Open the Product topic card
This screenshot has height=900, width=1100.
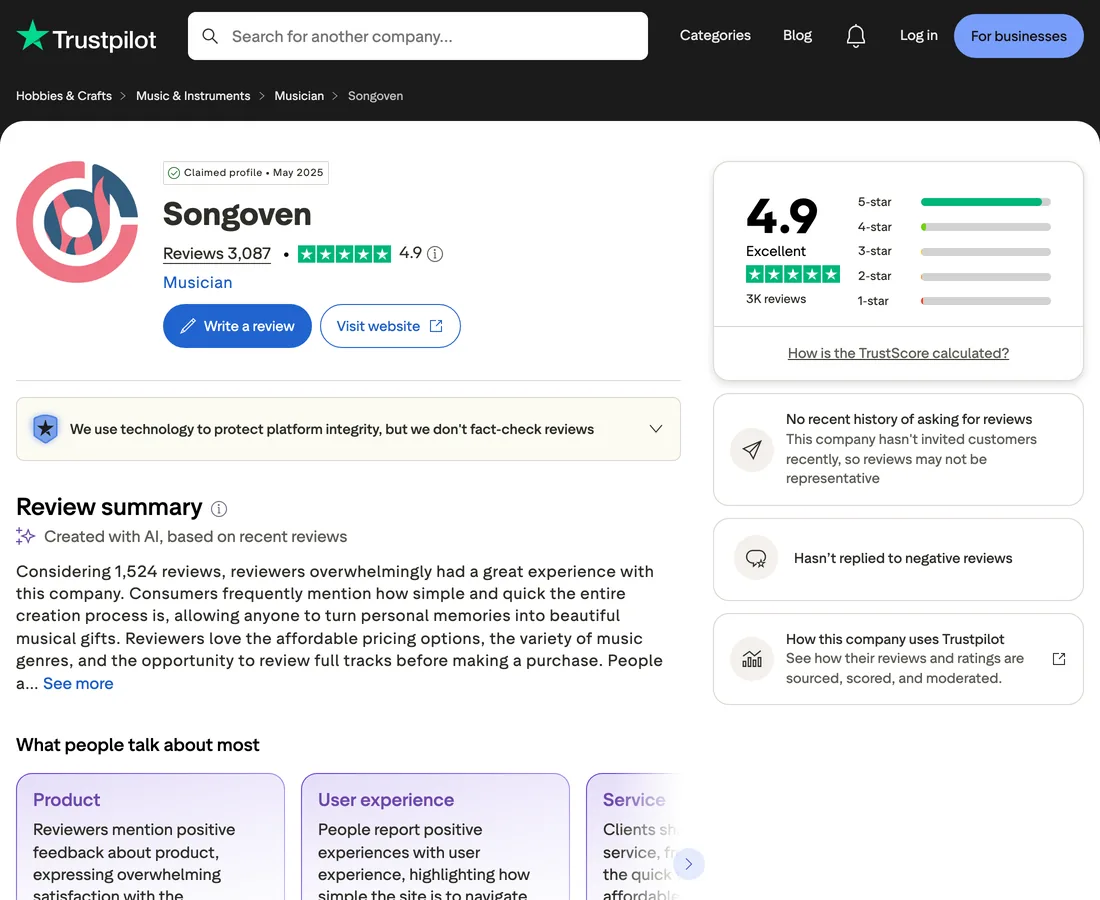[150, 837]
